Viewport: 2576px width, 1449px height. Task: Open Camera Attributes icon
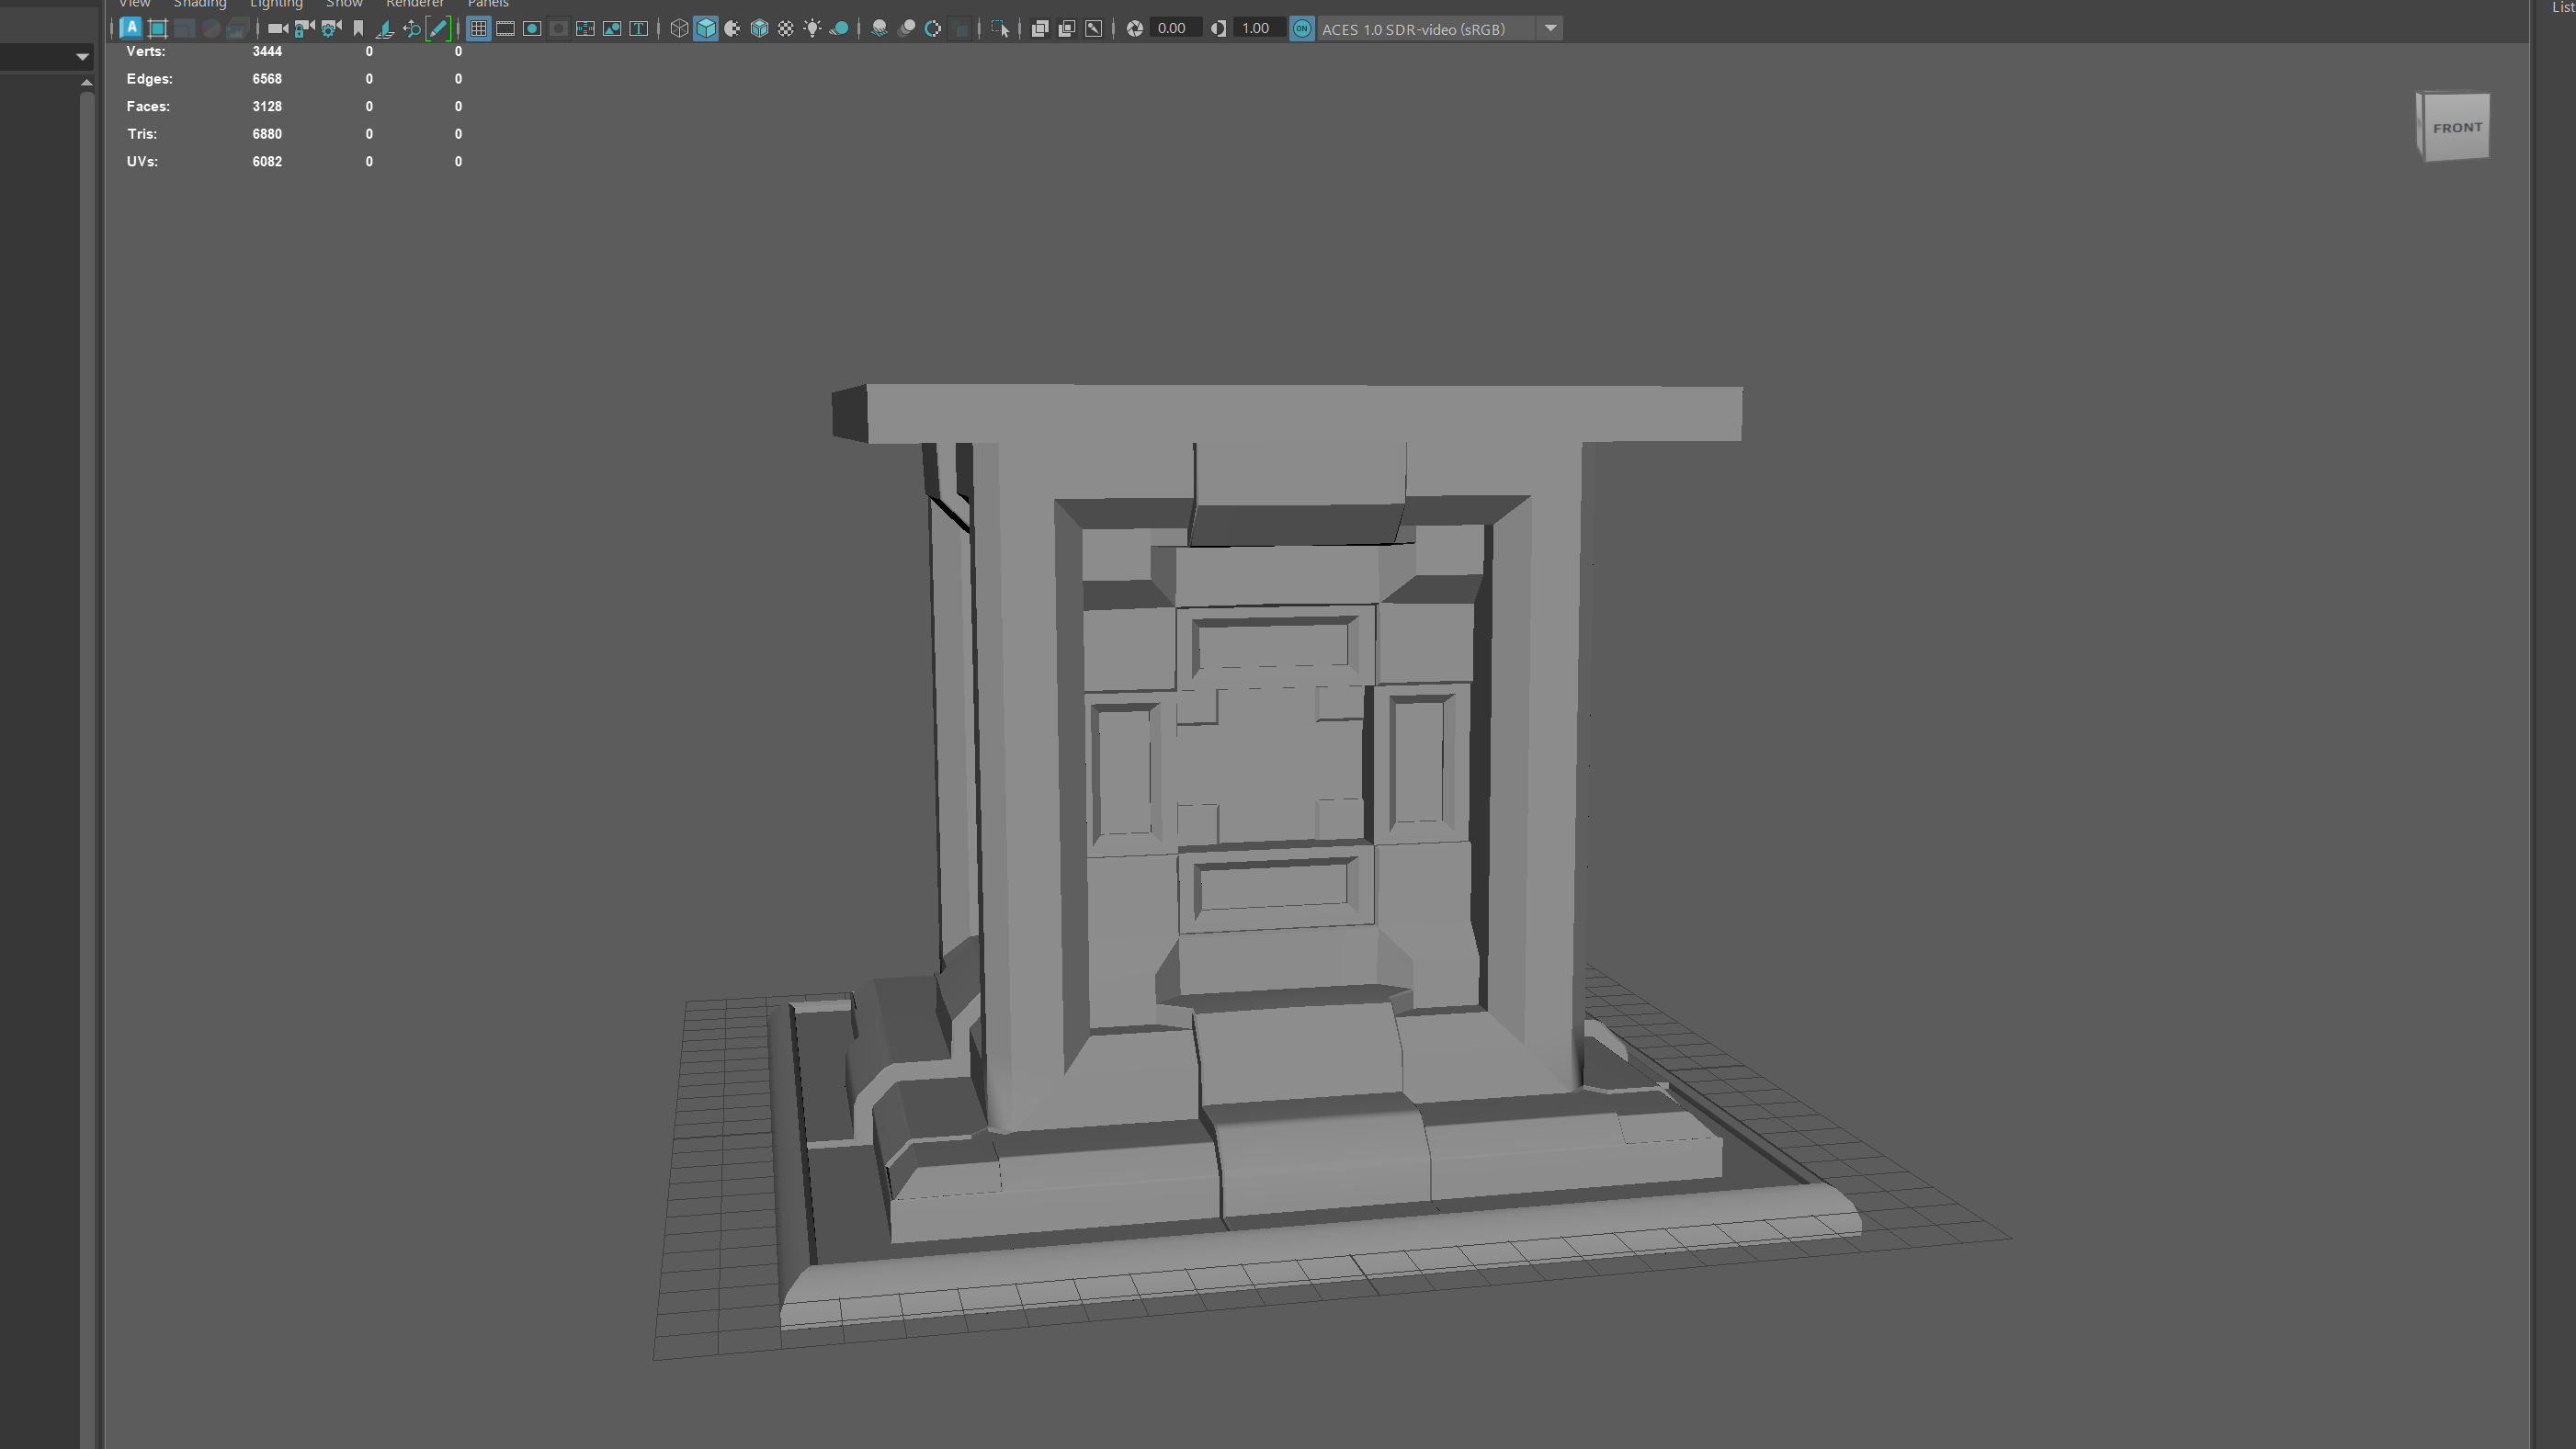[x=331, y=29]
